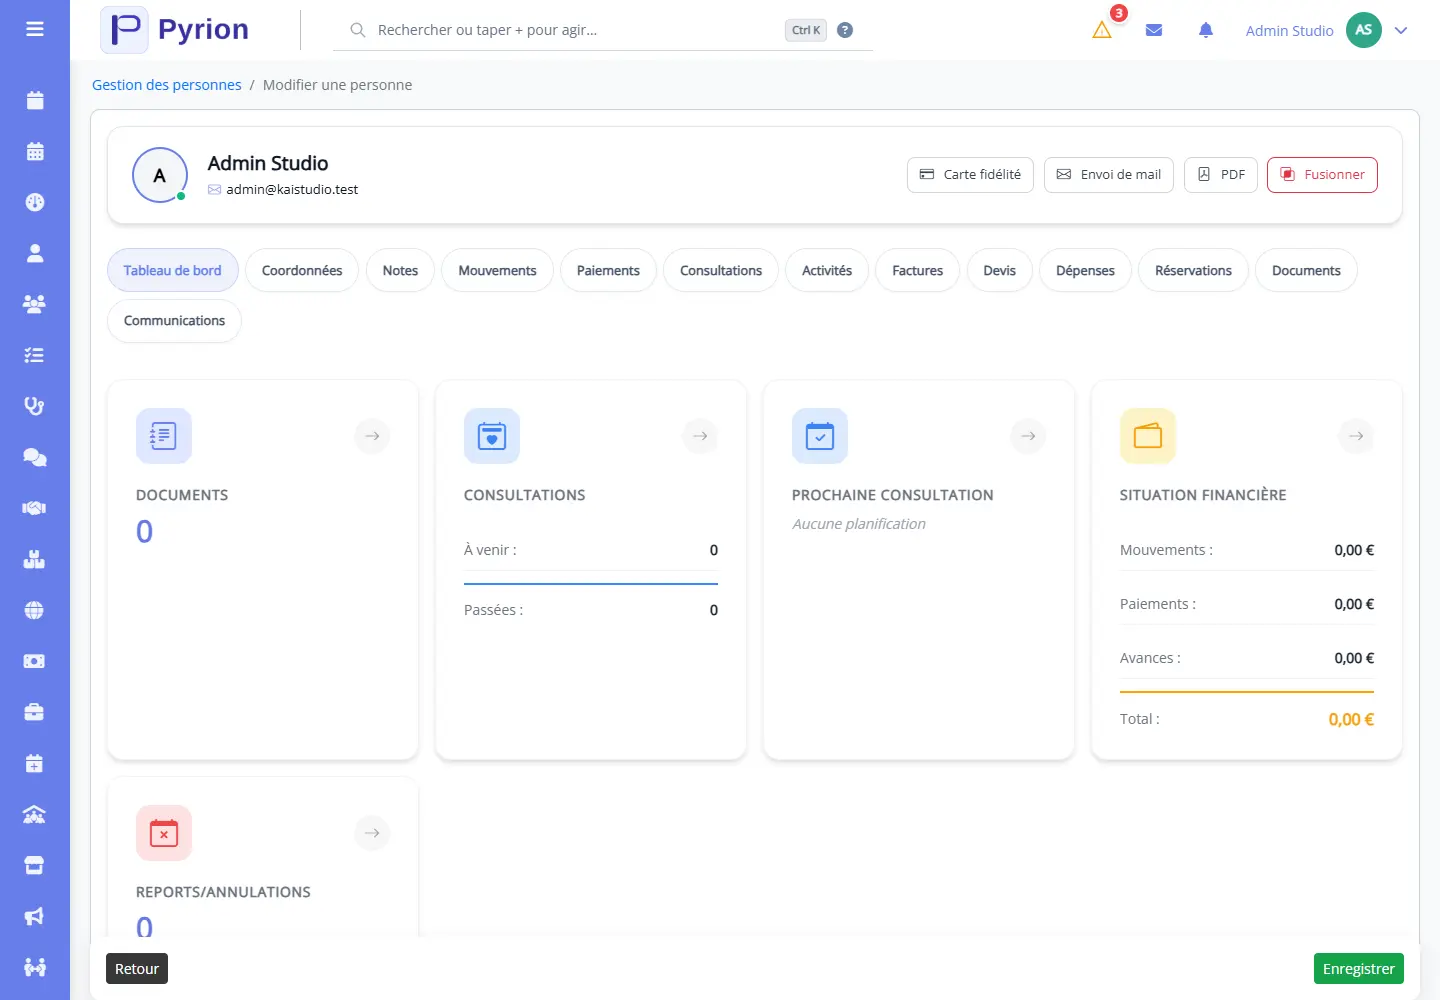
Task: Open the chat bubbles icon in sidebar
Action: [x=35, y=457]
